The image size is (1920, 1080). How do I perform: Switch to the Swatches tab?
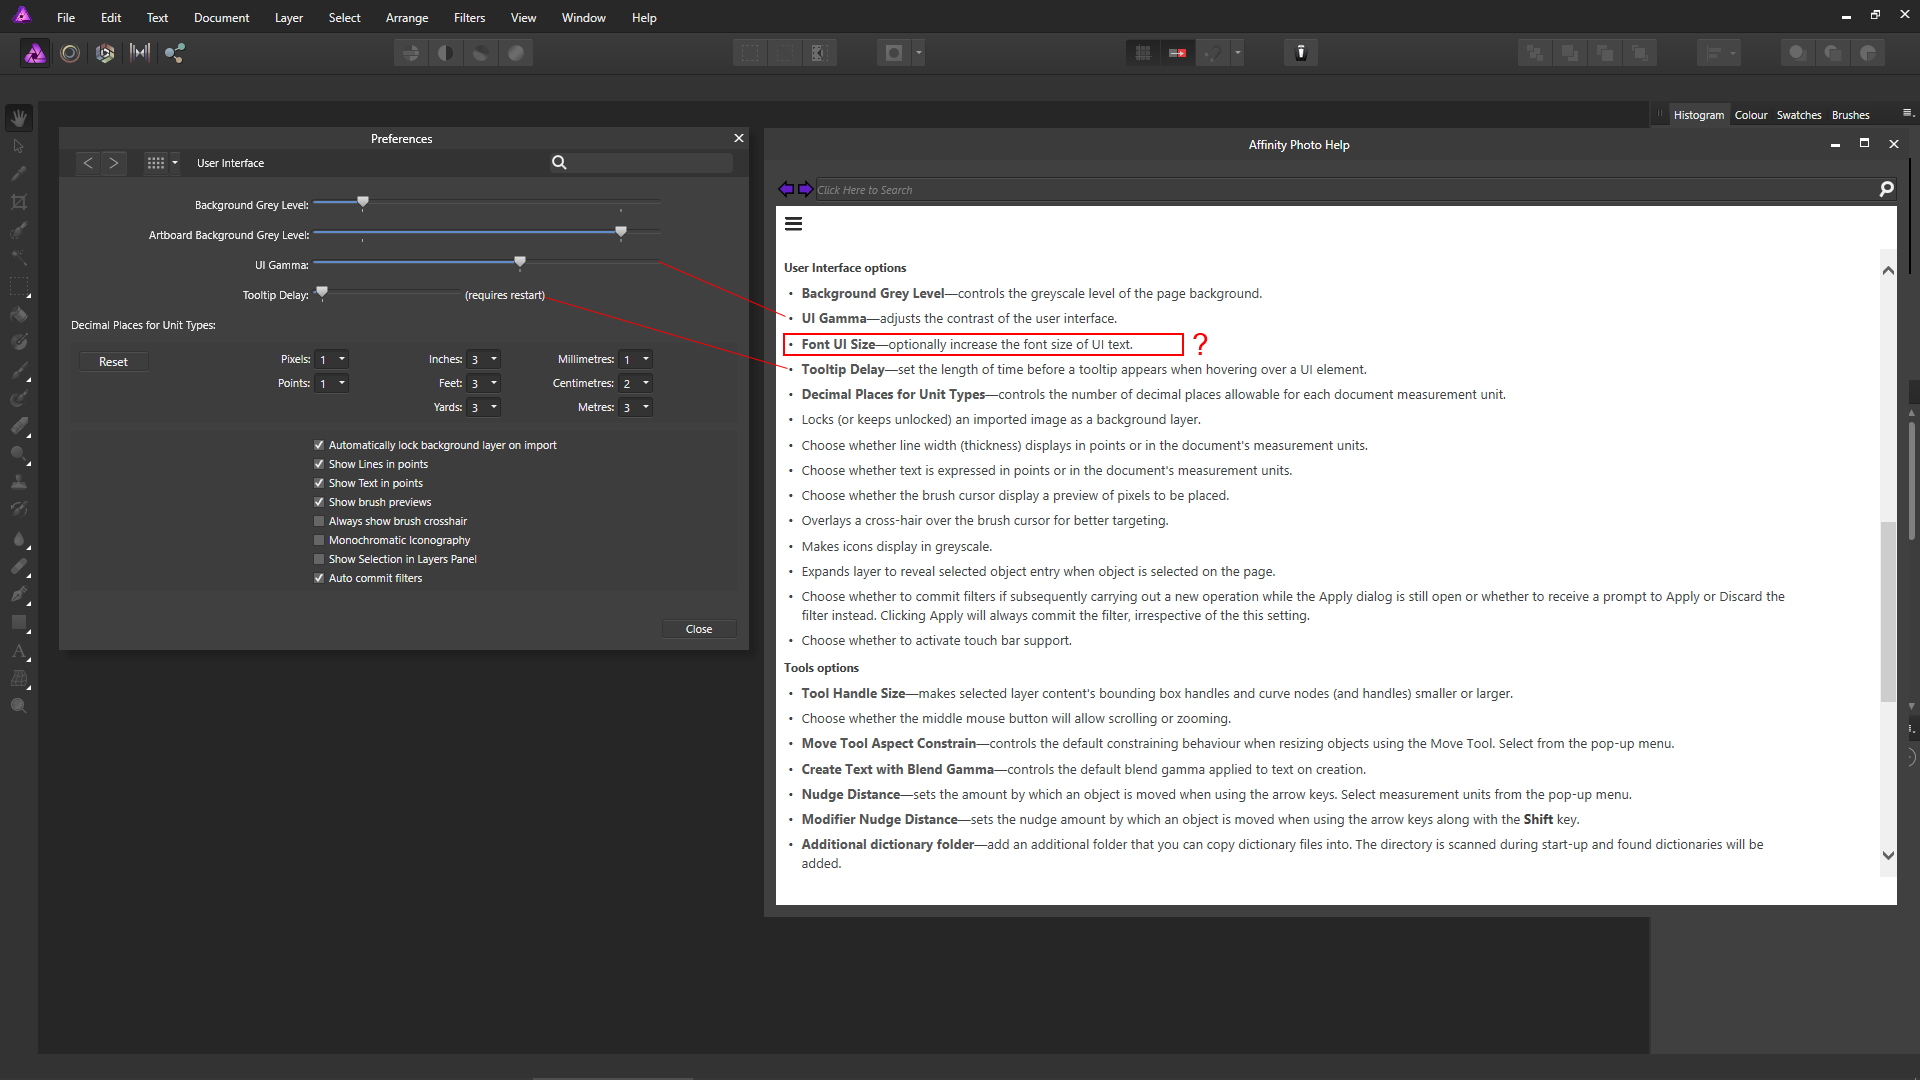point(1798,115)
